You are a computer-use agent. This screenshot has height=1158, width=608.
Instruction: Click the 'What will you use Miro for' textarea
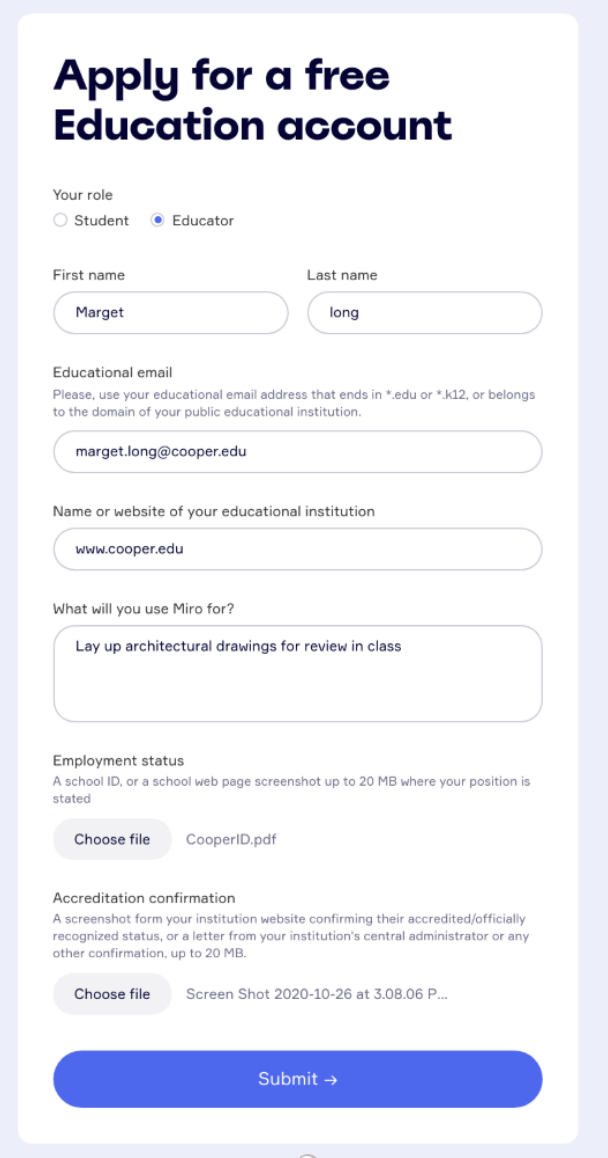pos(297,673)
